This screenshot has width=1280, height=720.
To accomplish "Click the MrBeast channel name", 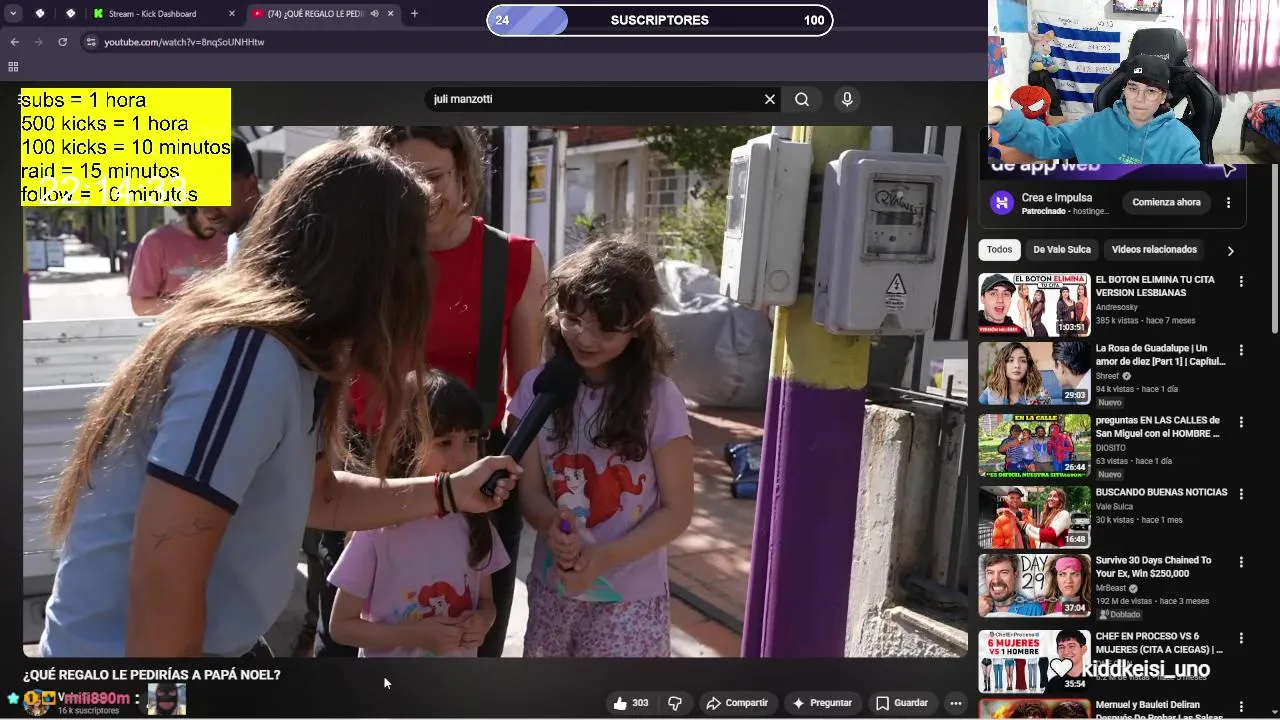I will (x=1111, y=588).
